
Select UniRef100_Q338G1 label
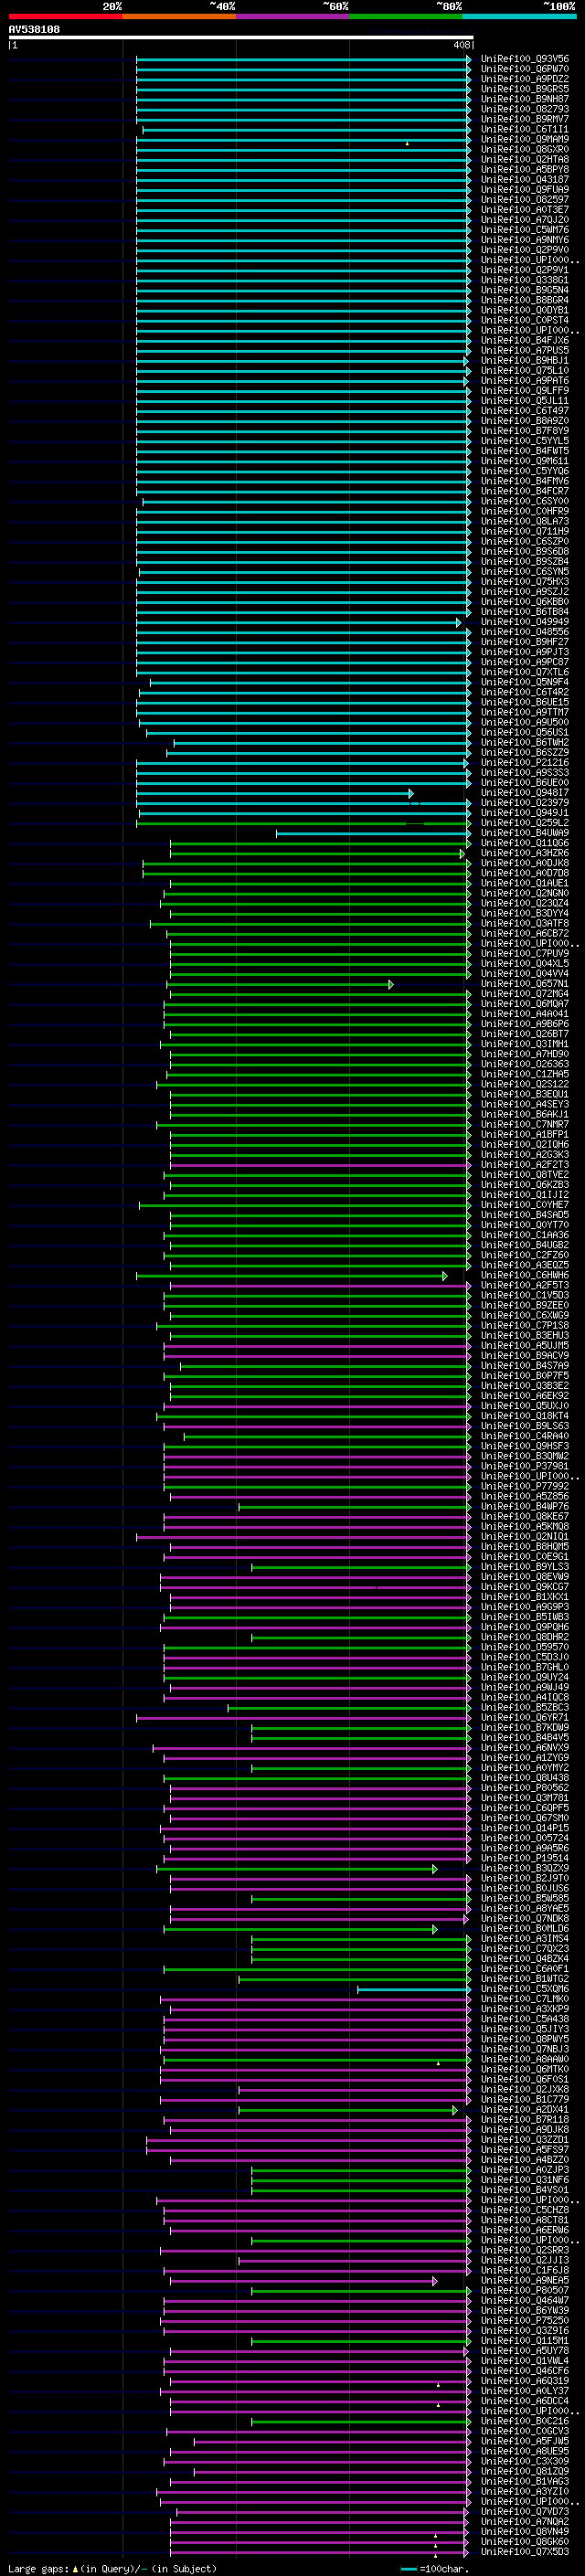click(525, 280)
